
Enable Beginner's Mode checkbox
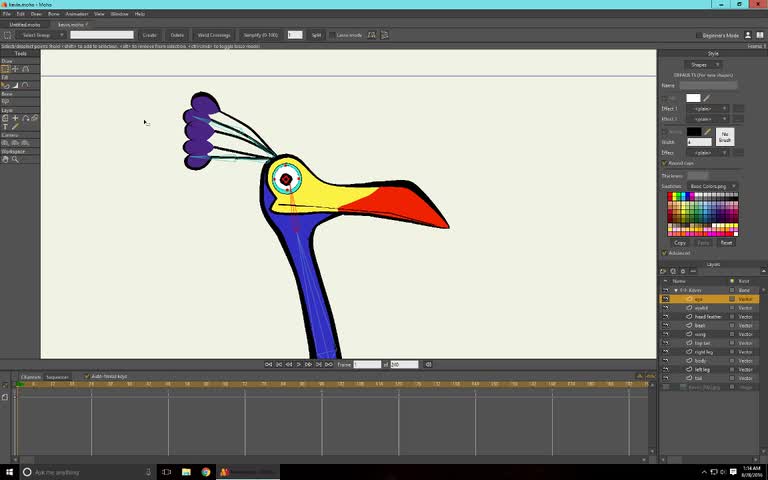699,35
